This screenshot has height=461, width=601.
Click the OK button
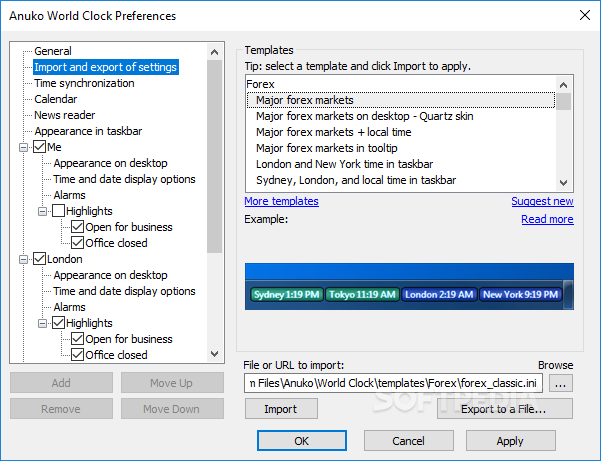[x=302, y=441]
